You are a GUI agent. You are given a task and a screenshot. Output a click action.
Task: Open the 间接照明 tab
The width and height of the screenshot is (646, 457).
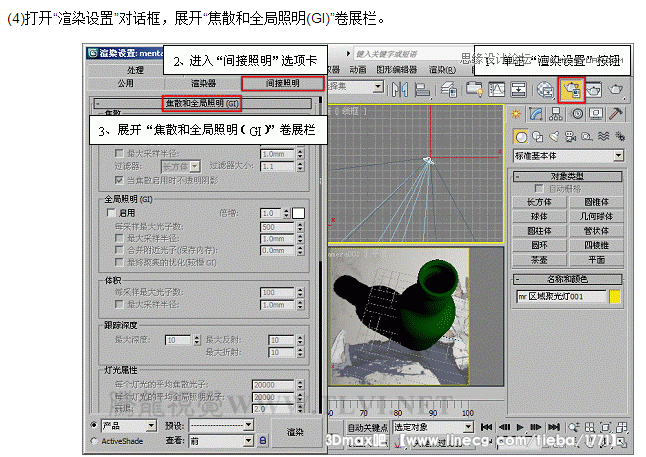pyautogui.click(x=283, y=83)
